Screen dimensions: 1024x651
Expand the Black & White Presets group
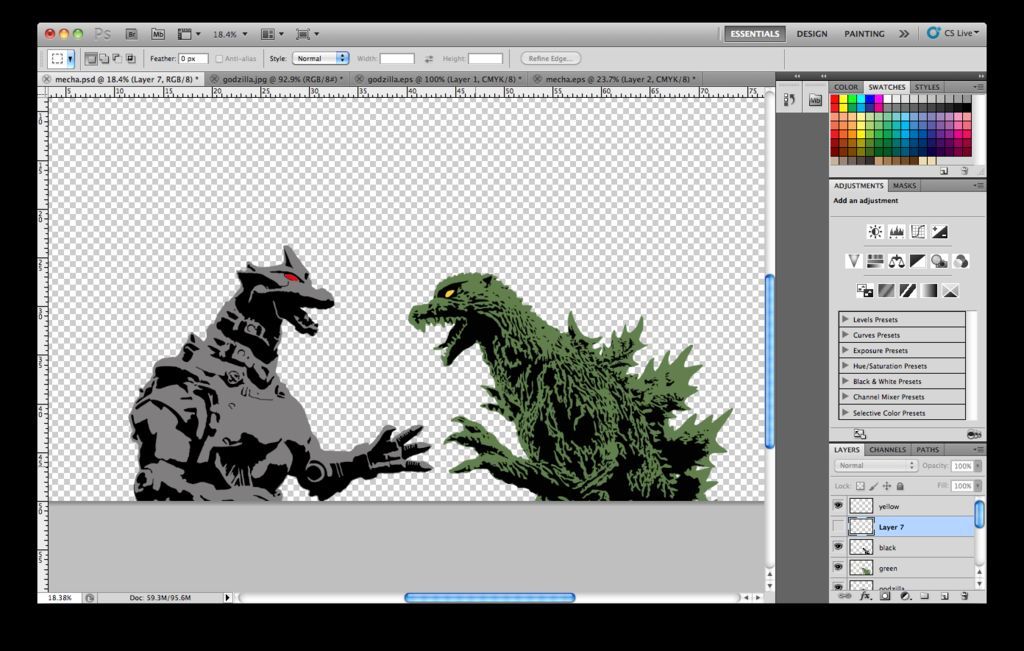coord(844,381)
